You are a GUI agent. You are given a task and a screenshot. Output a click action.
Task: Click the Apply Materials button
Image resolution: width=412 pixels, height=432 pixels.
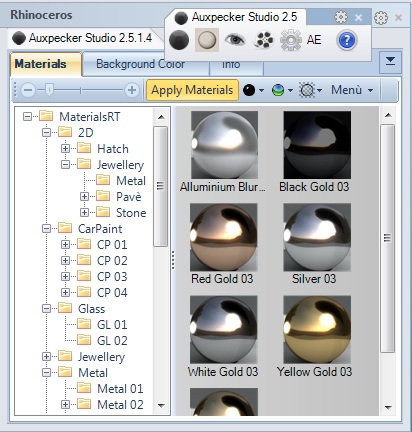point(192,90)
